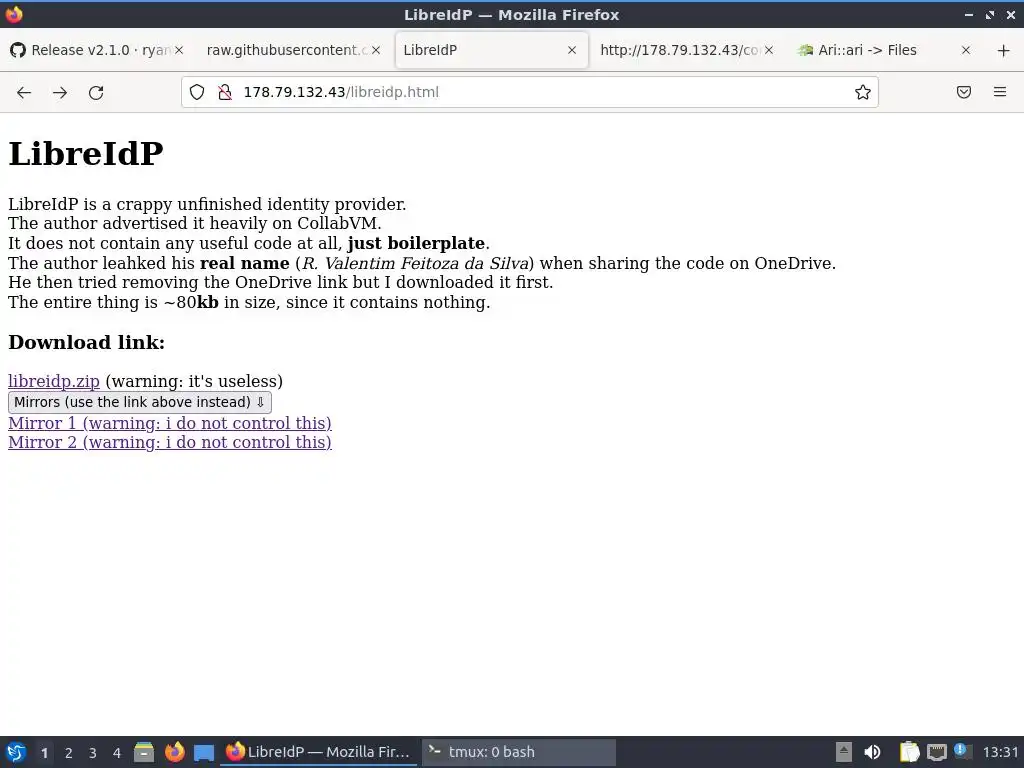Go forward using the forward arrow

click(60, 92)
